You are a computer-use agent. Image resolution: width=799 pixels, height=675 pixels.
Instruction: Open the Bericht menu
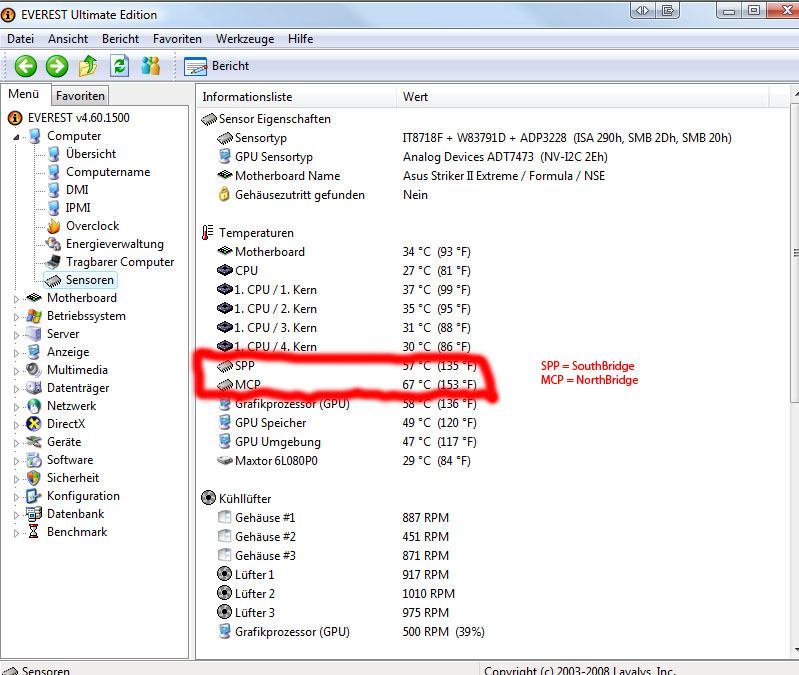[x=120, y=39]
